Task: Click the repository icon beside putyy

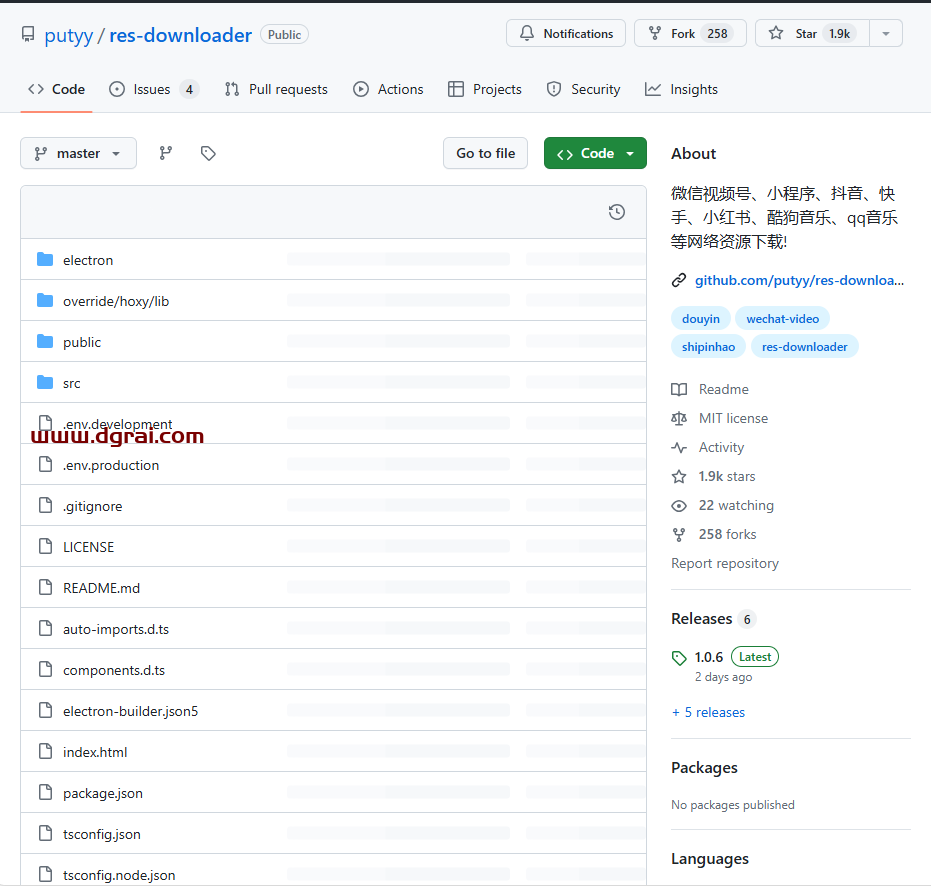Action: (28, 34)
